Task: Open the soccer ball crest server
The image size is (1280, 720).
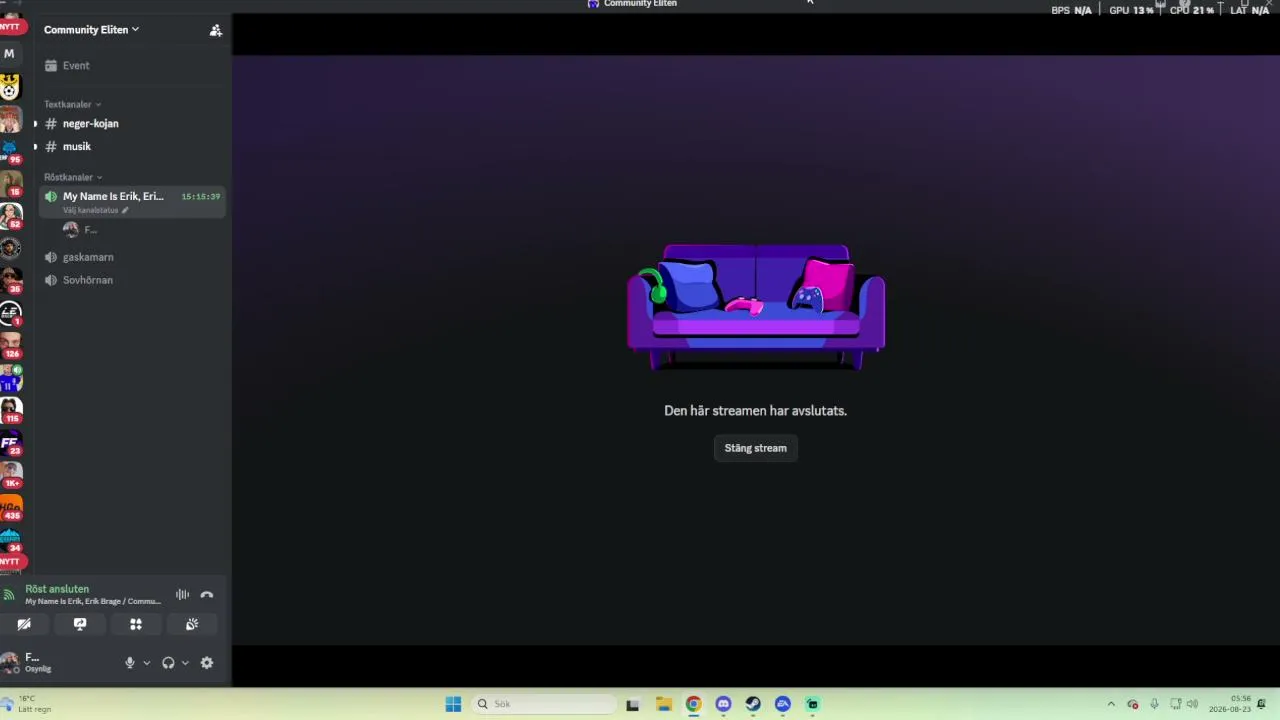Action: (x=10, y=88)
